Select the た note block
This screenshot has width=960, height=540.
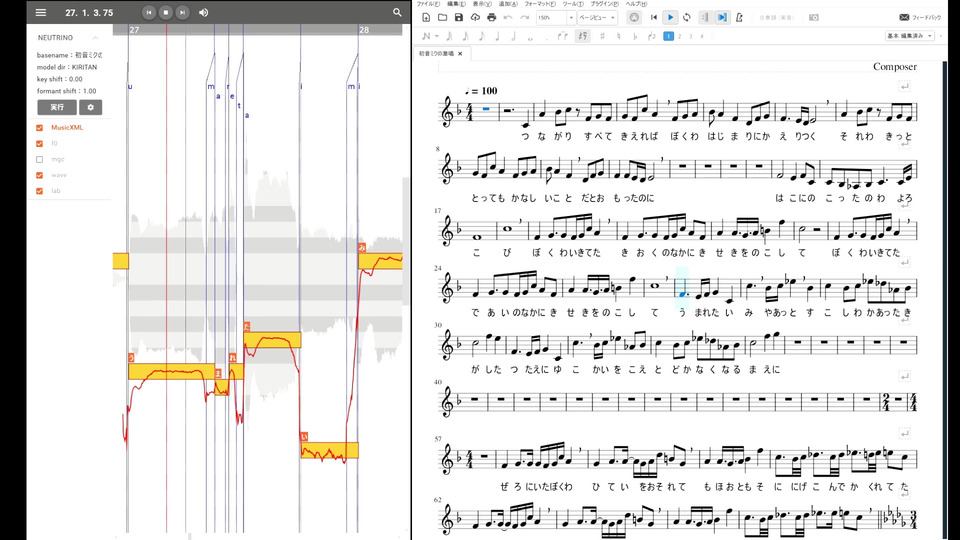click(272, 340)
